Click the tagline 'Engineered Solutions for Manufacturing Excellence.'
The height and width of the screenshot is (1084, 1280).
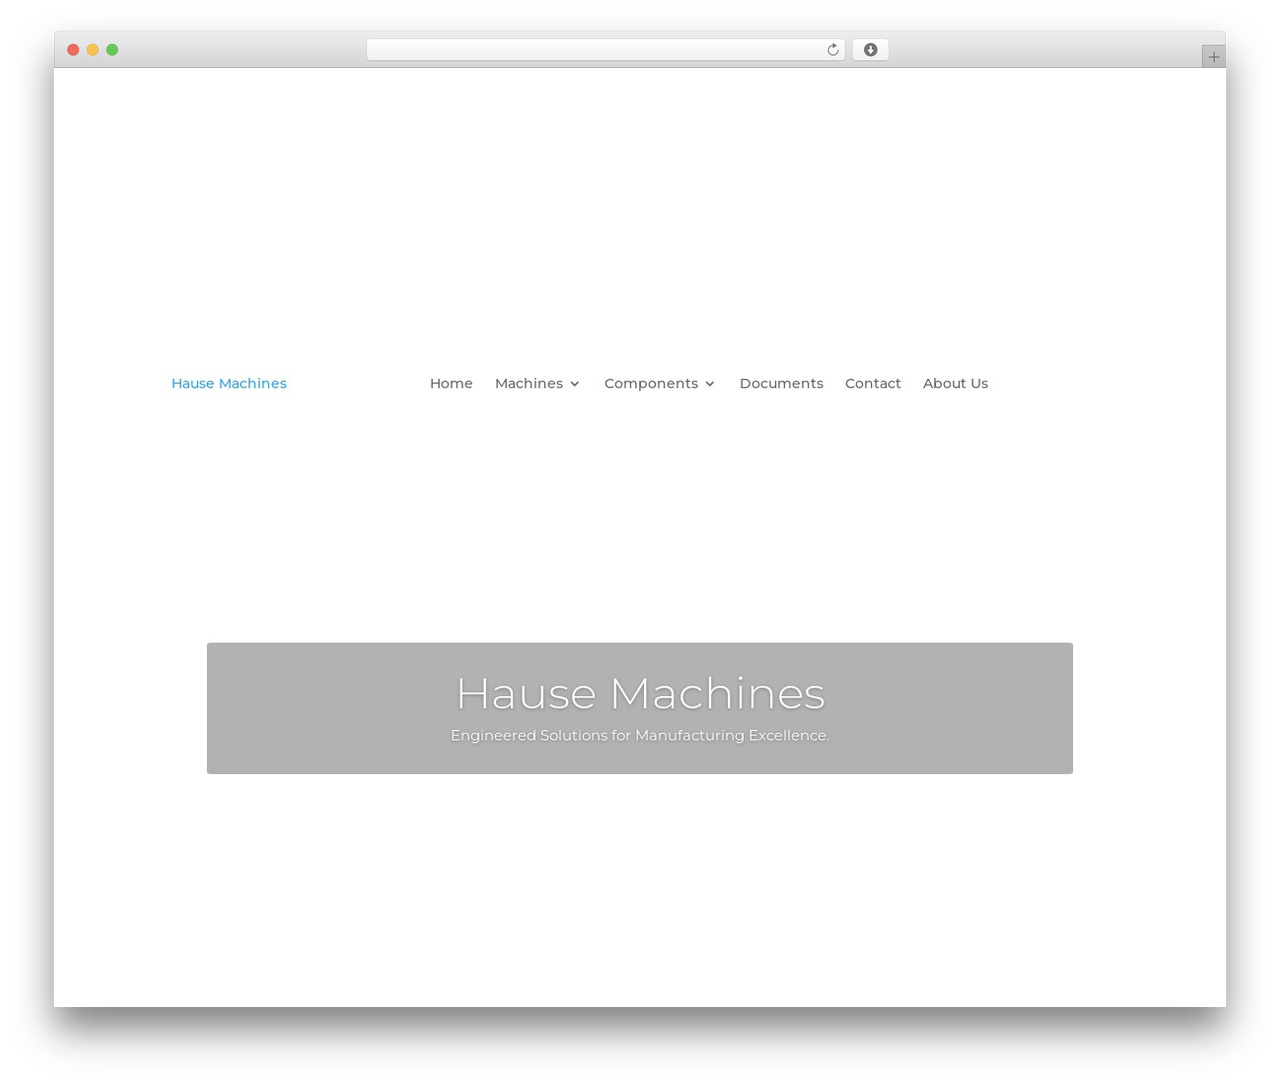point(640,735)
